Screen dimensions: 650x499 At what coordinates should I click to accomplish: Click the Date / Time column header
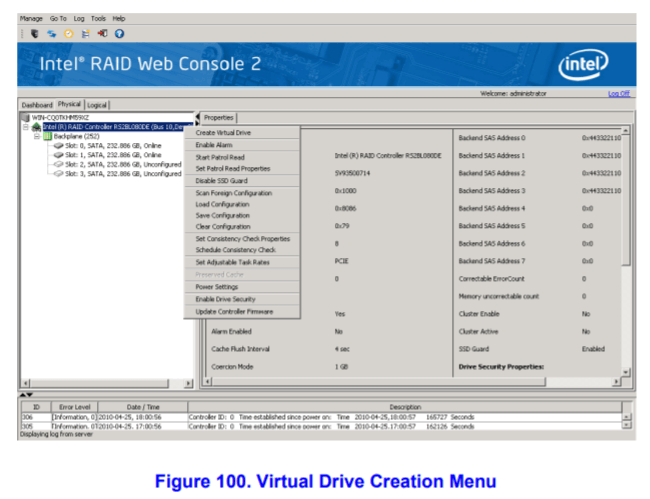[143, 407]
